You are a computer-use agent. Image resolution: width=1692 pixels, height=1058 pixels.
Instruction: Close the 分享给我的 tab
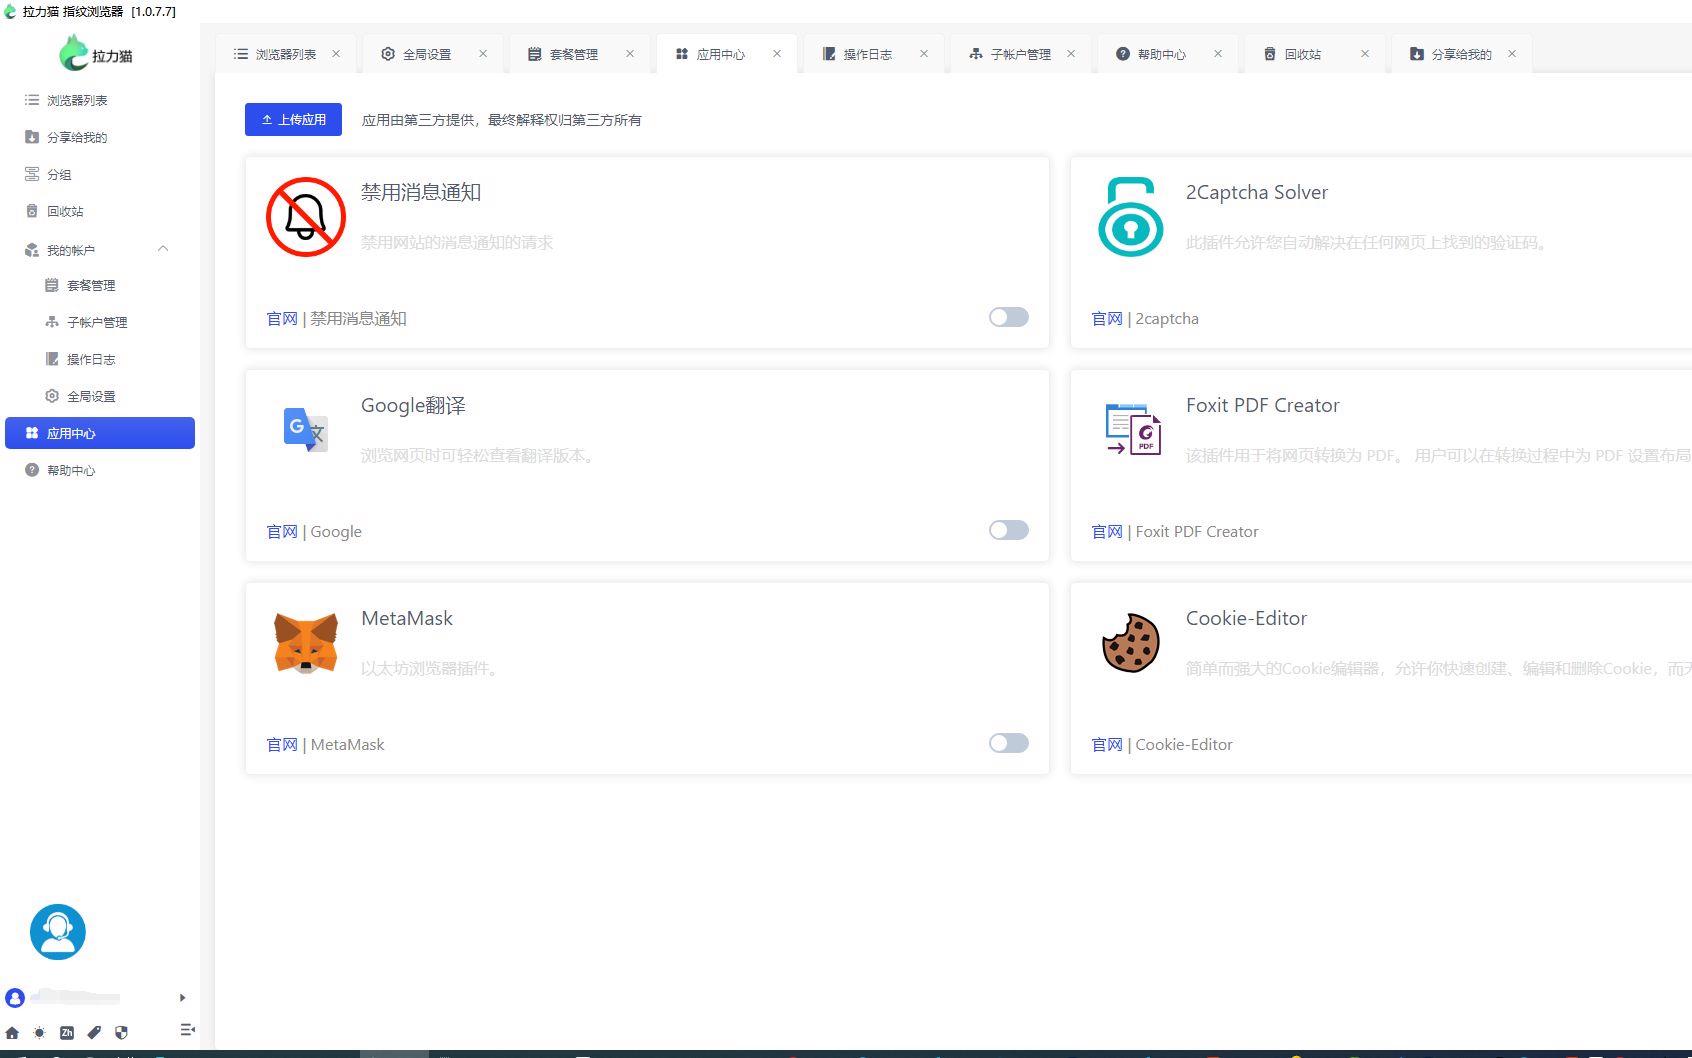[x=1512, y=54]
